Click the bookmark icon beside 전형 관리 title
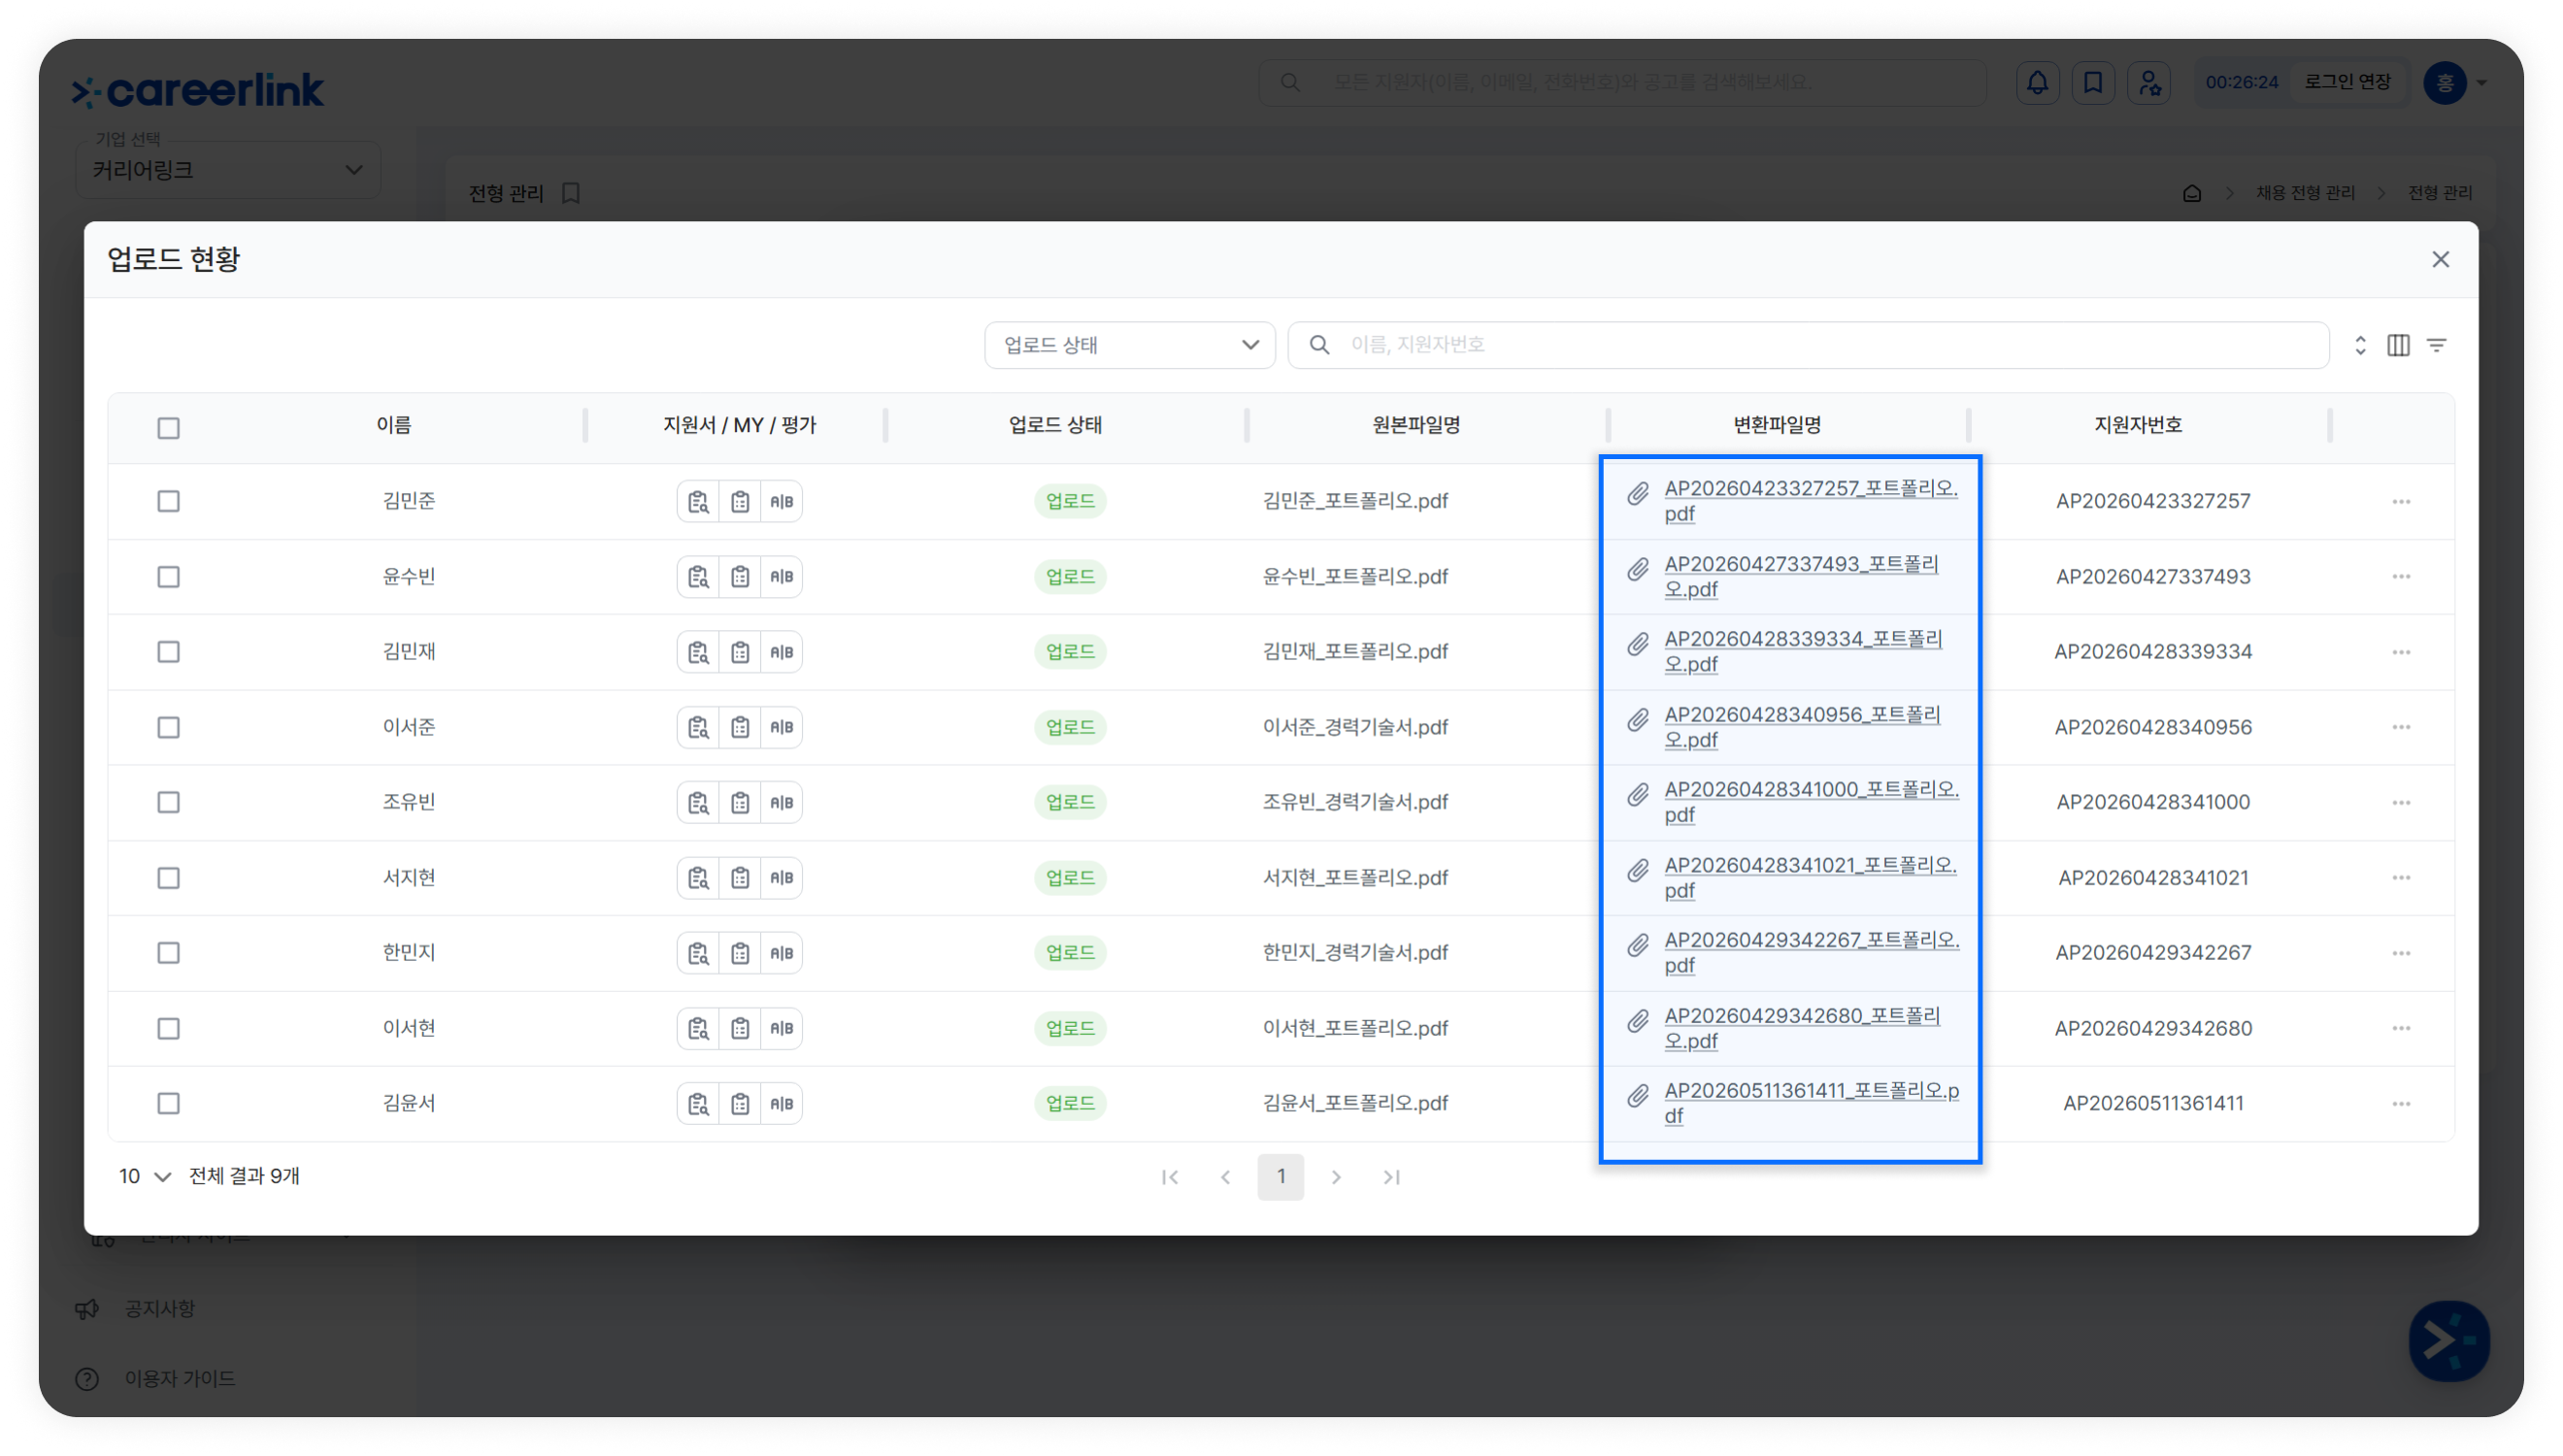2563x1456 pixels. 571,193
